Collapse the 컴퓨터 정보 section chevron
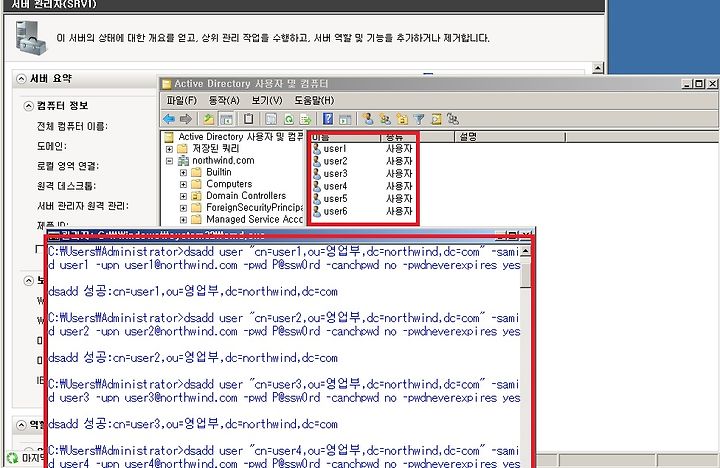 pyautogui.click(x=28, y=106)
